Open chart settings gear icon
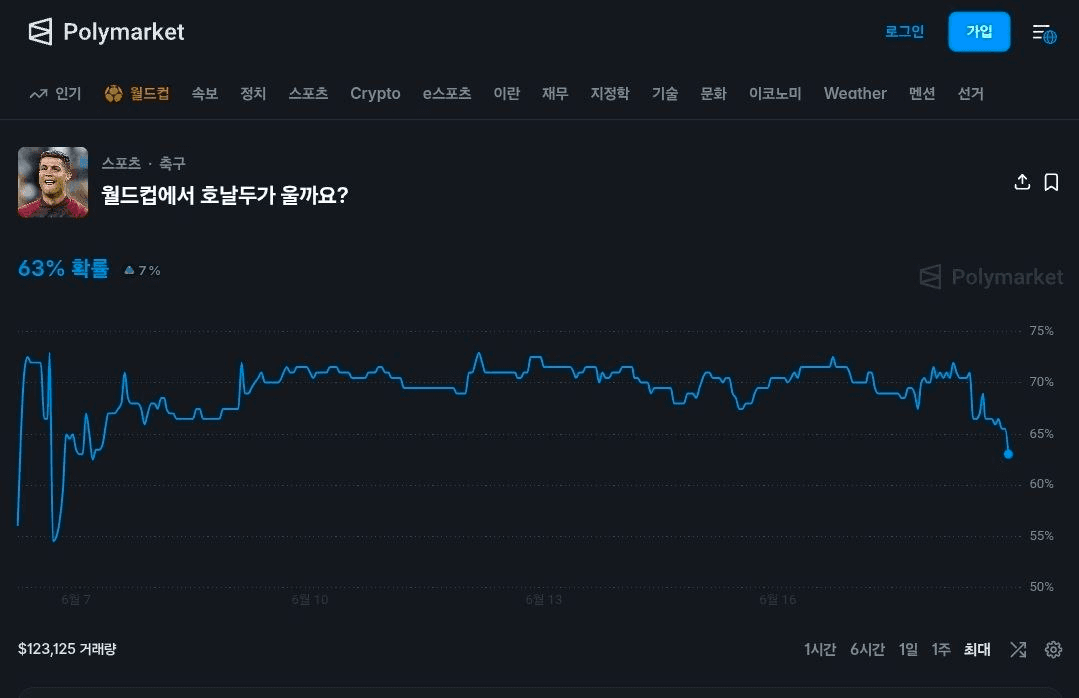Viewport: 1079px width, 698px height. (1053, 649)
